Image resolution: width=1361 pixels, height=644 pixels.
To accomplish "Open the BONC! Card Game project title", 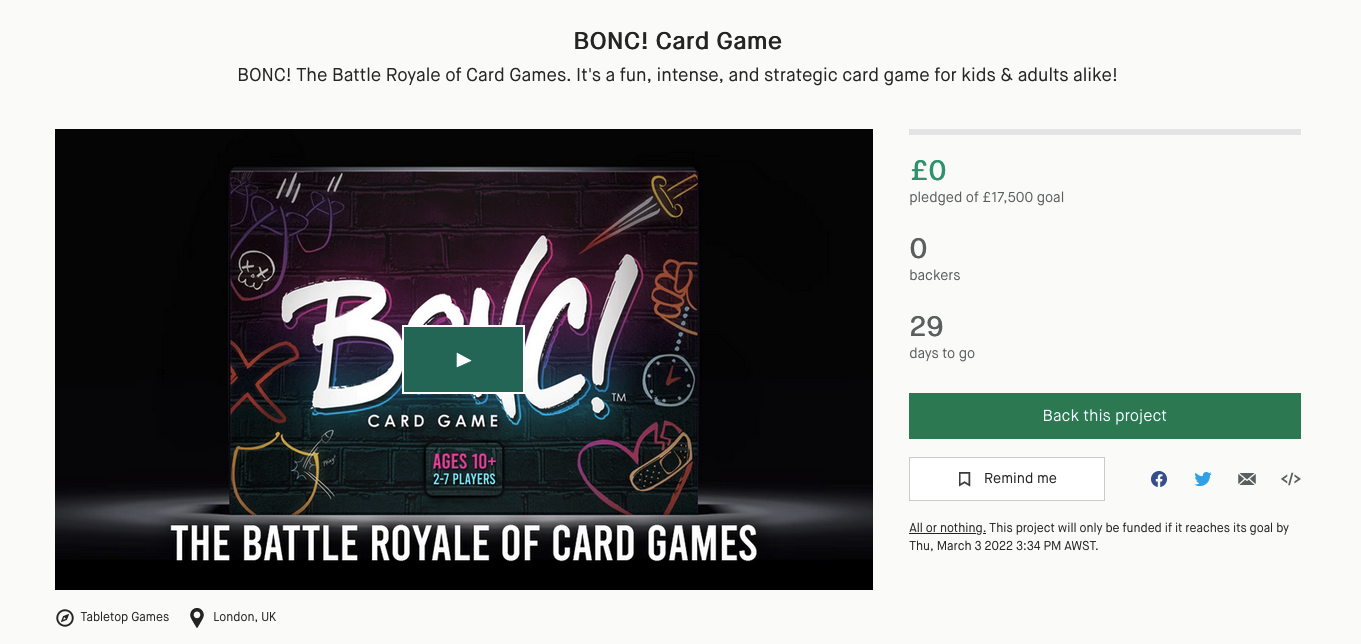I will (x=676, y=41).
